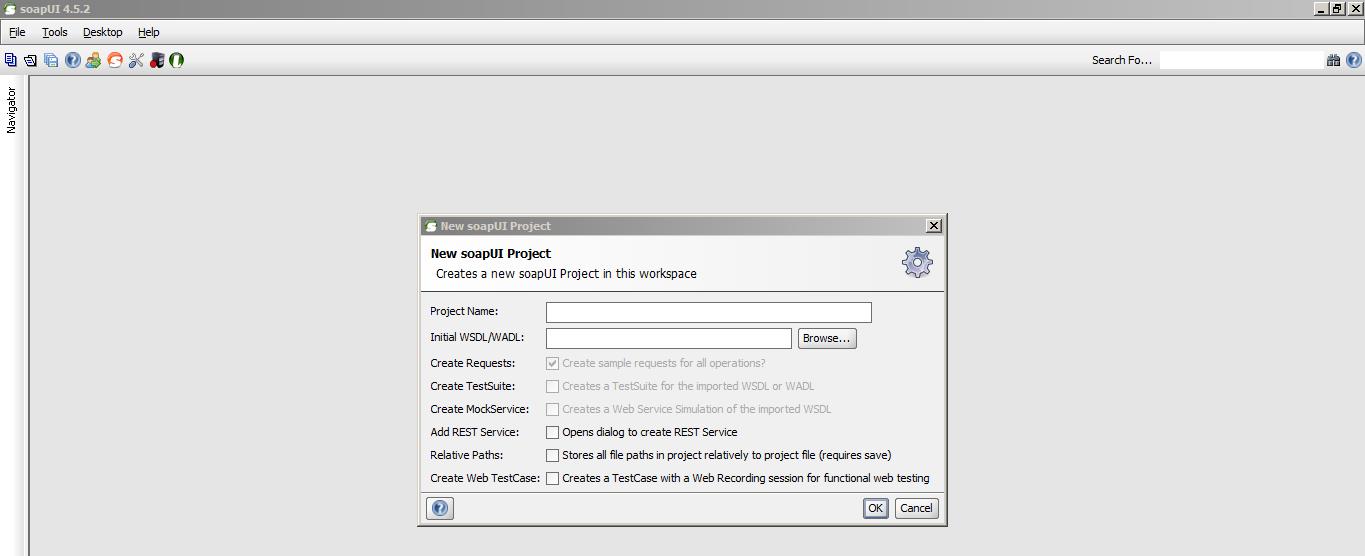Open the Help menu
The image size is (1365, 556).
coord(149,32)
